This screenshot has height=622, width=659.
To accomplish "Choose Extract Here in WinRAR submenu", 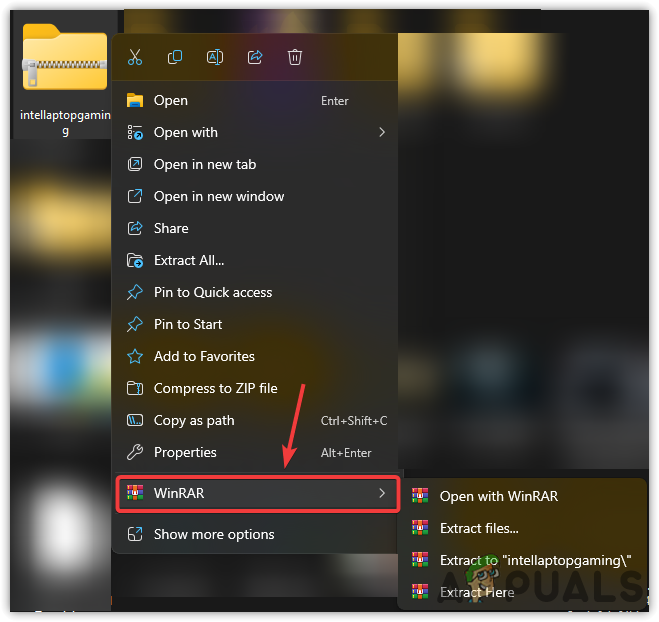I will pyautogui.click(x=521, y=592).
